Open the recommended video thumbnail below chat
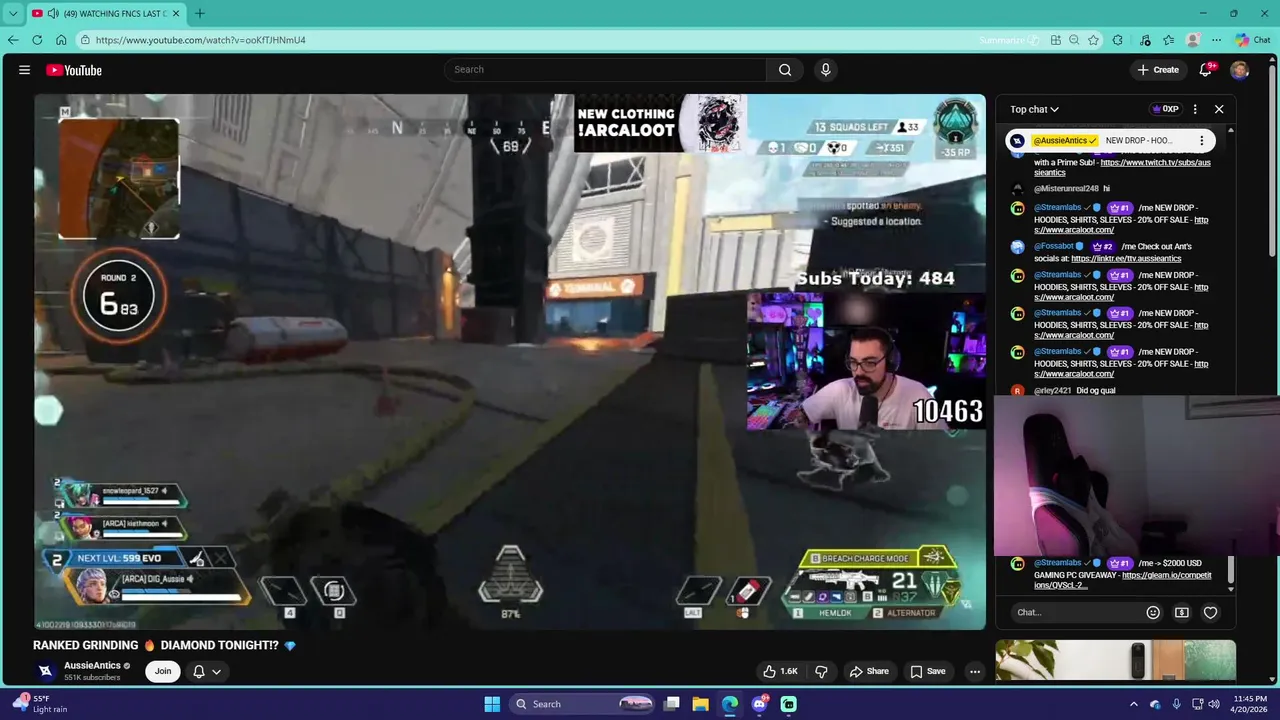Viewport: 1280px width, 720px height. (x=1115, y=660)
